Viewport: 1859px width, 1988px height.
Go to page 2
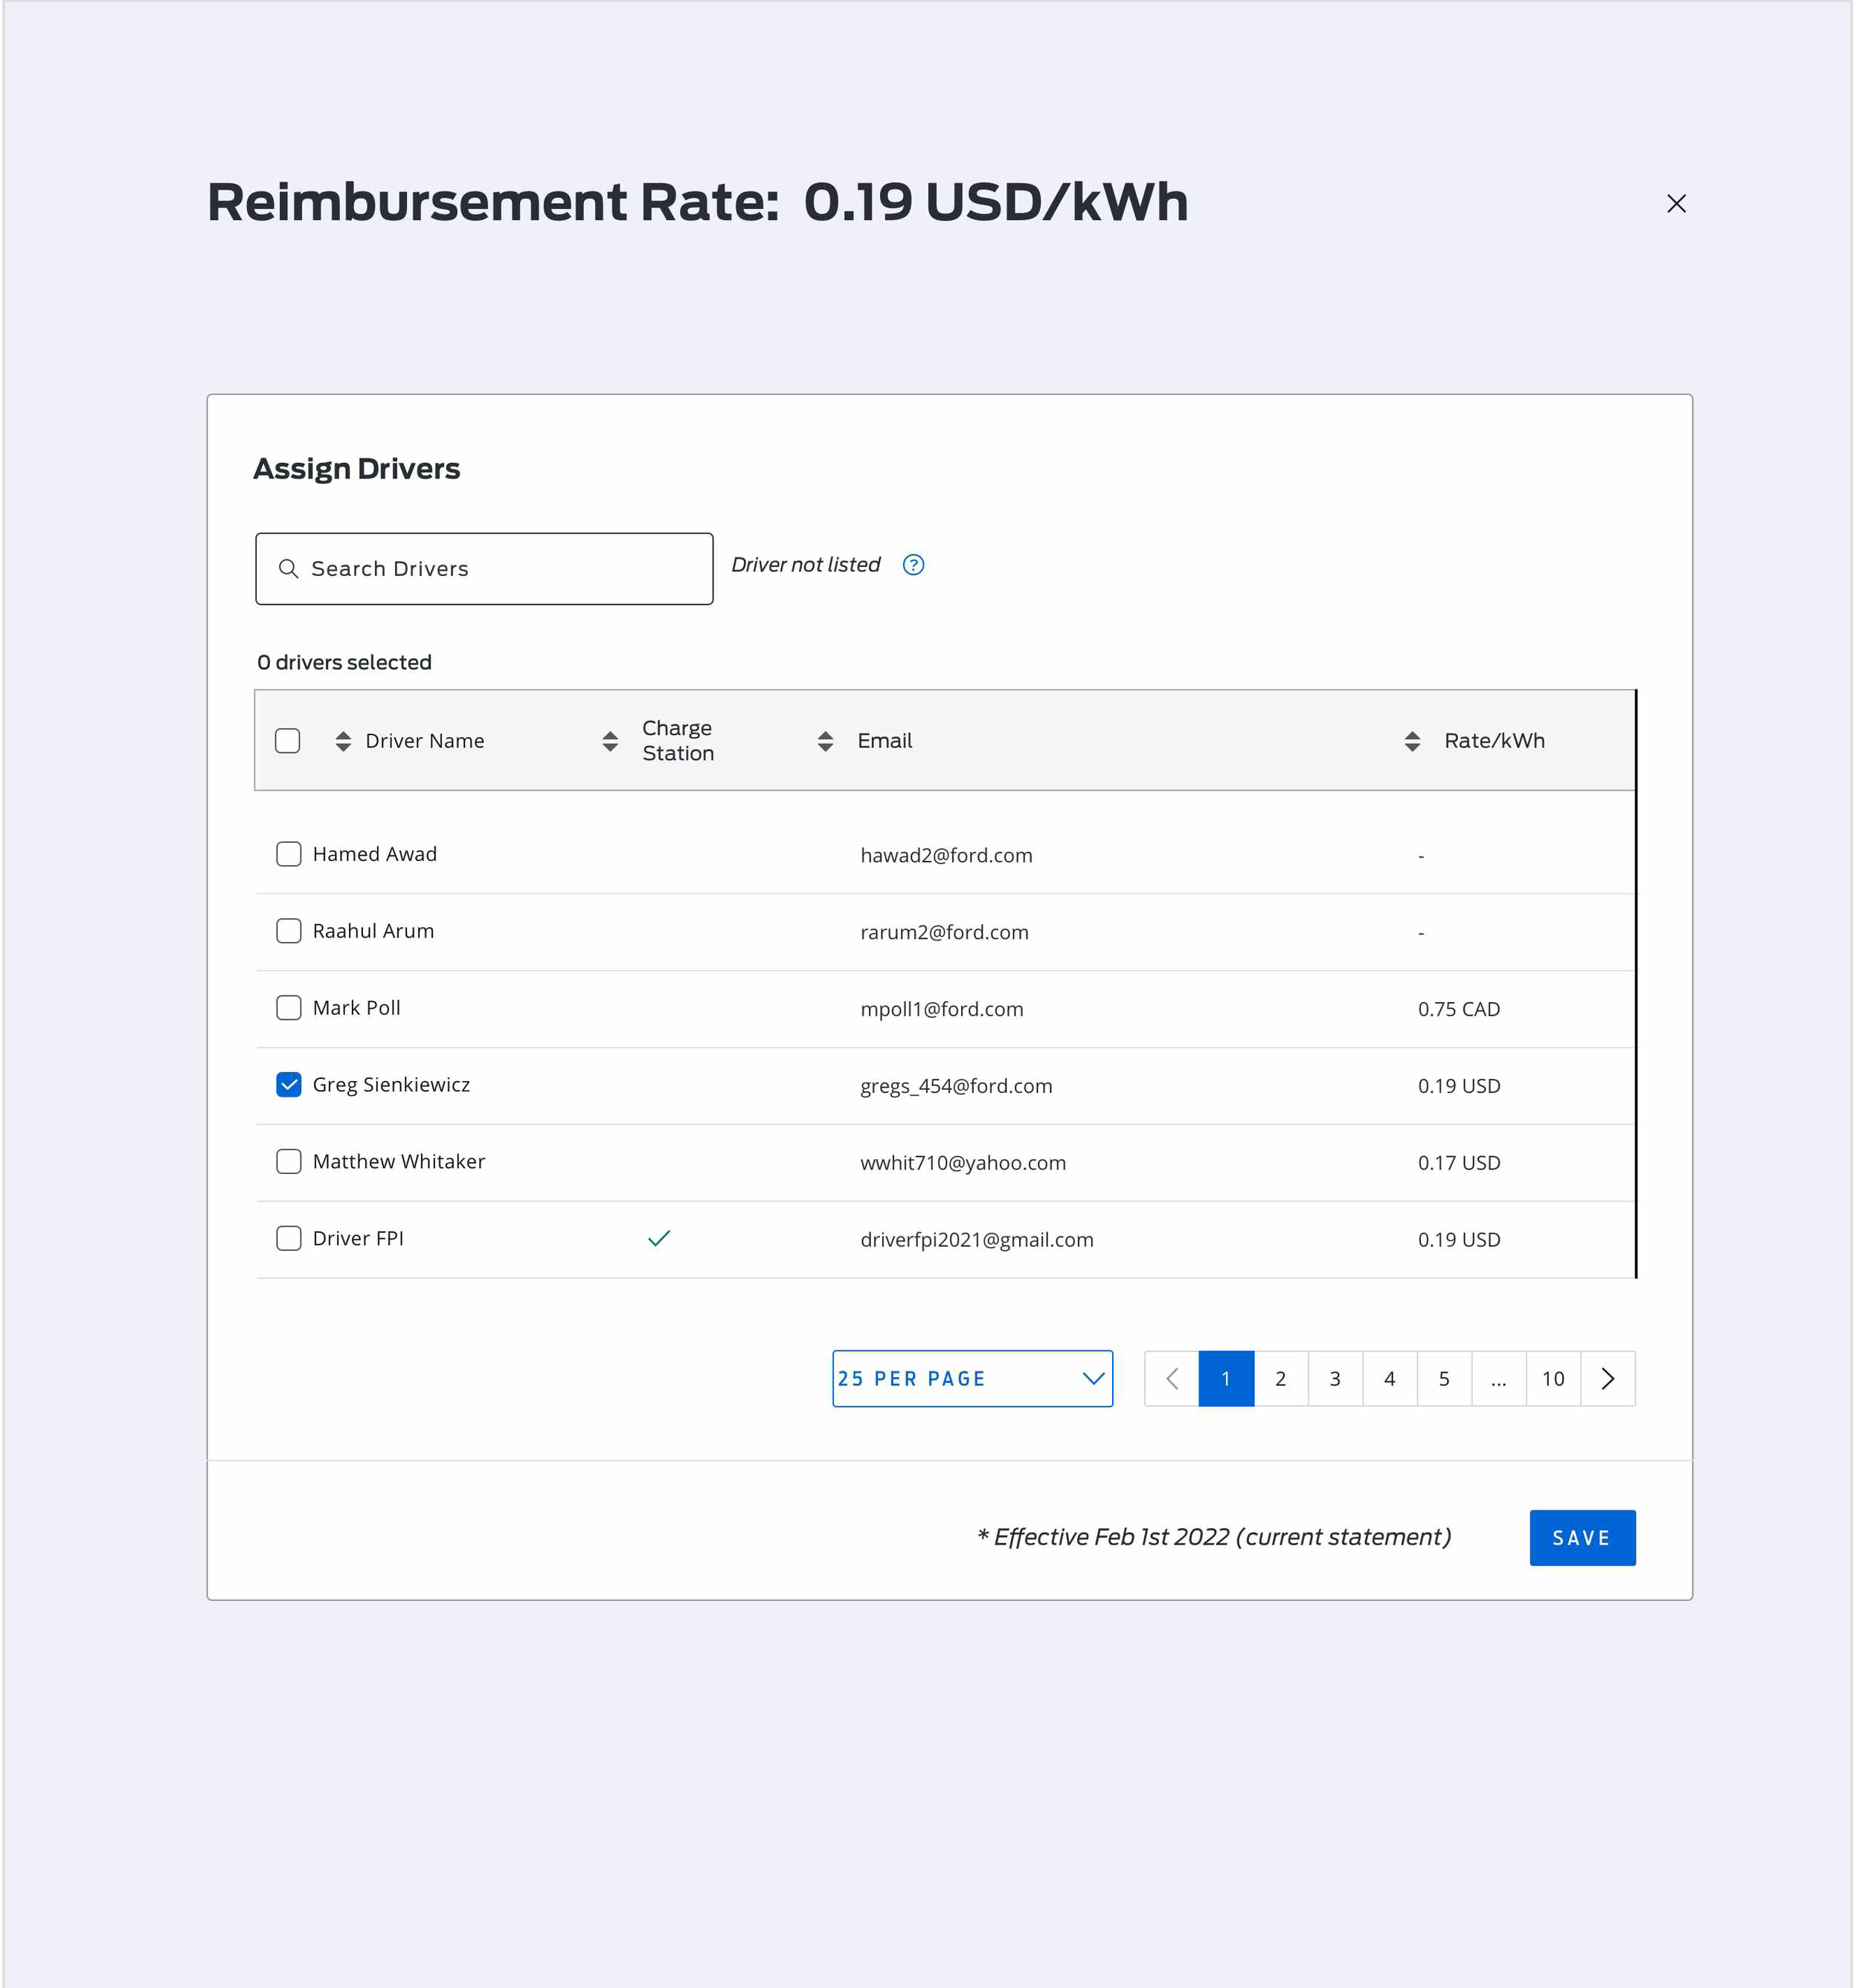1280,1379
